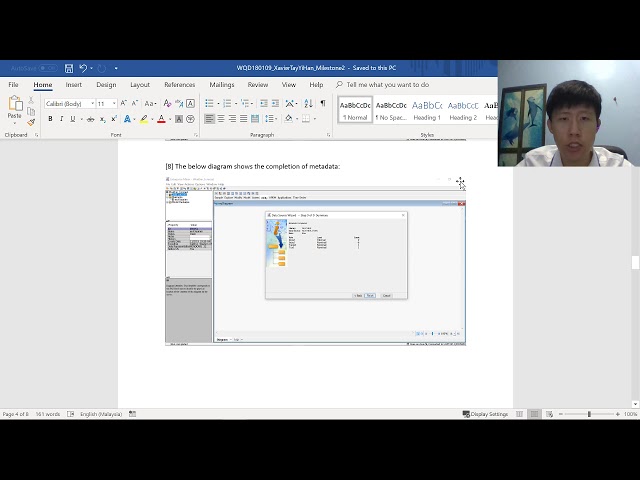Select the embedded metadata screenshot image
The width and height of the screenshot is (640, 480).
(316, 261)
